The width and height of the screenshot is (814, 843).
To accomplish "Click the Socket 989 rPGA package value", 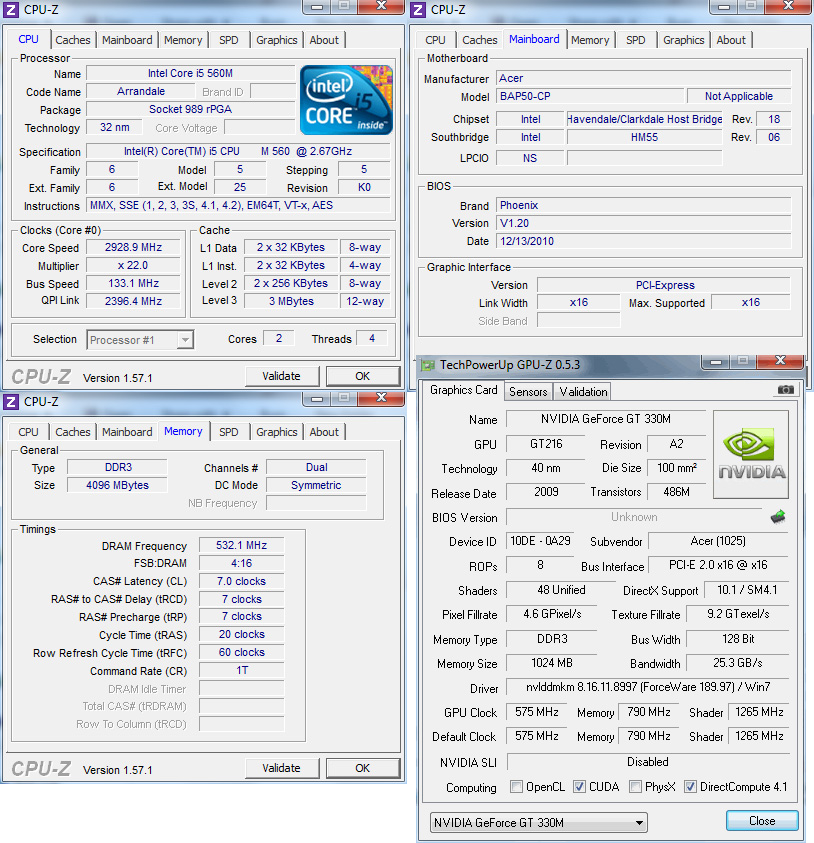I will coord(190,109).
